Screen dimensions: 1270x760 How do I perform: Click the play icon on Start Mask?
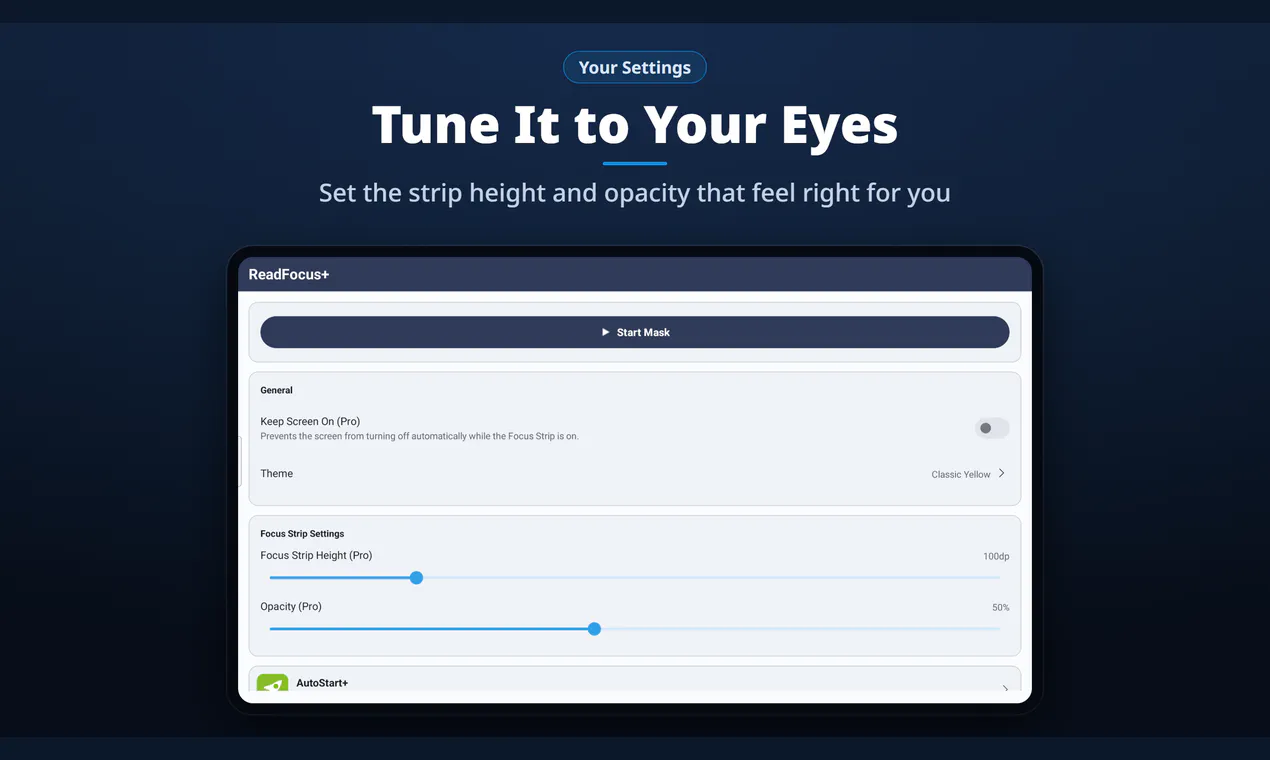(x=605, y=332)
